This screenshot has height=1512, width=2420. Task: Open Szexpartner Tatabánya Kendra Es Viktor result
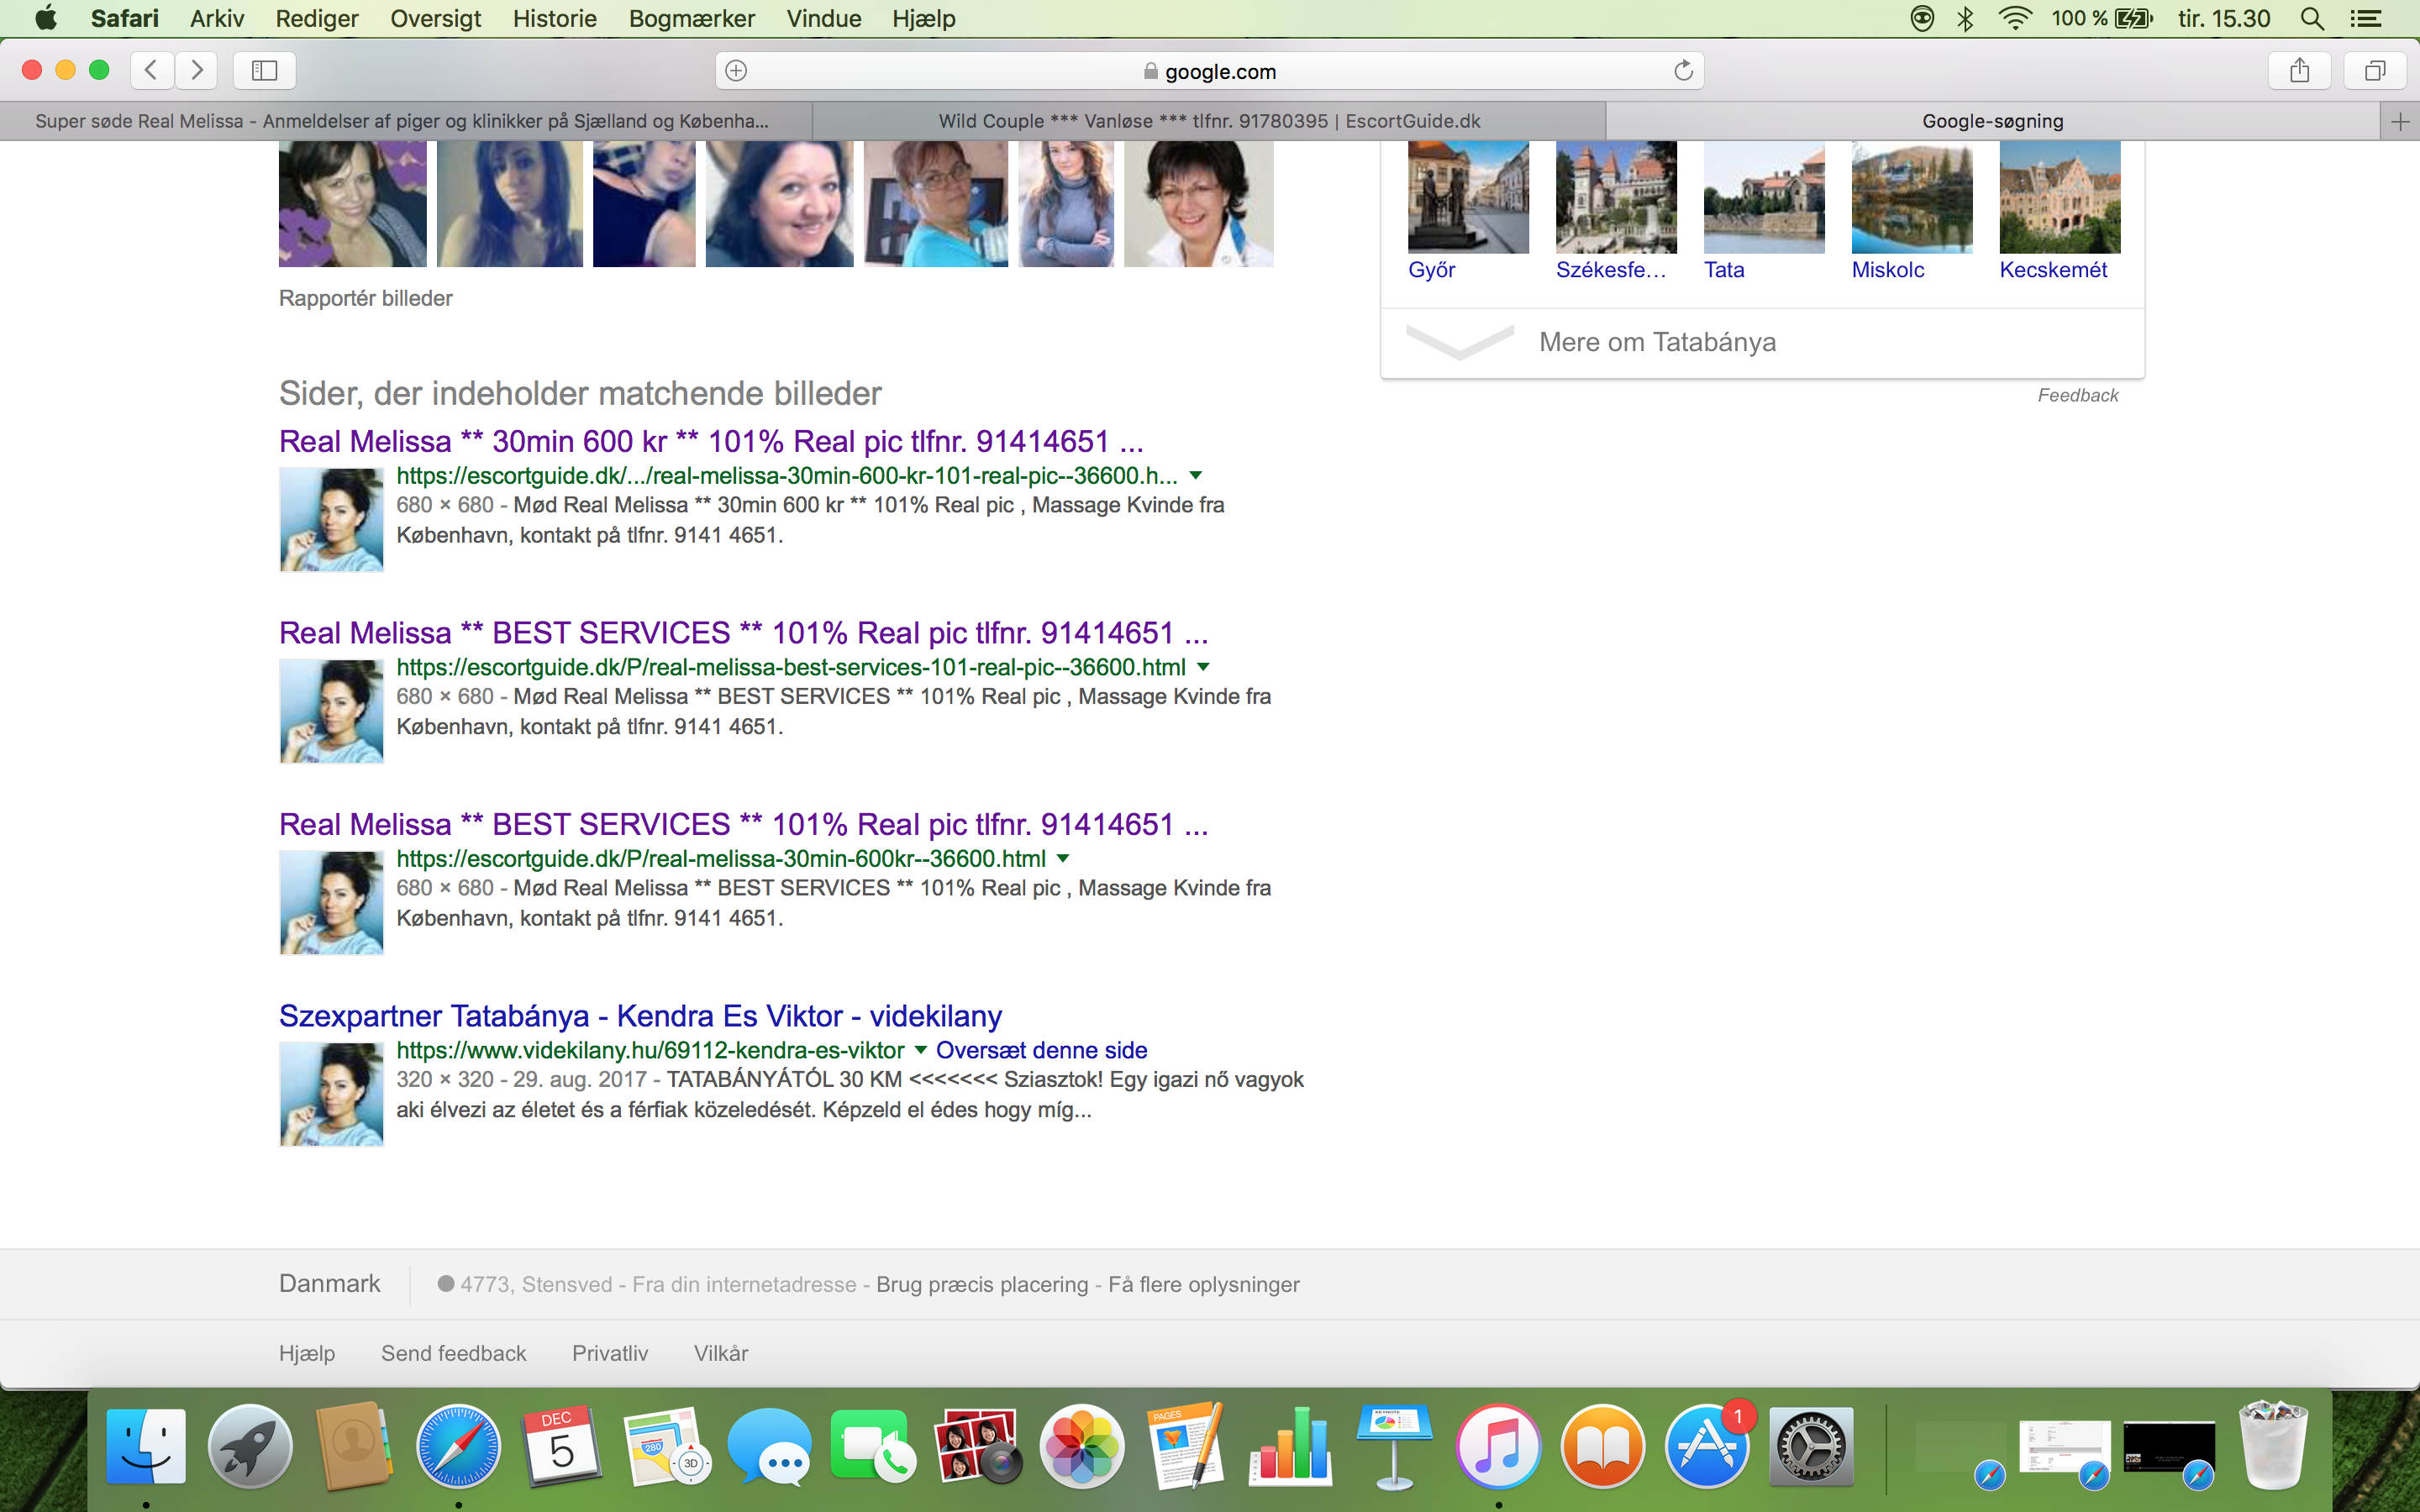640,1016
